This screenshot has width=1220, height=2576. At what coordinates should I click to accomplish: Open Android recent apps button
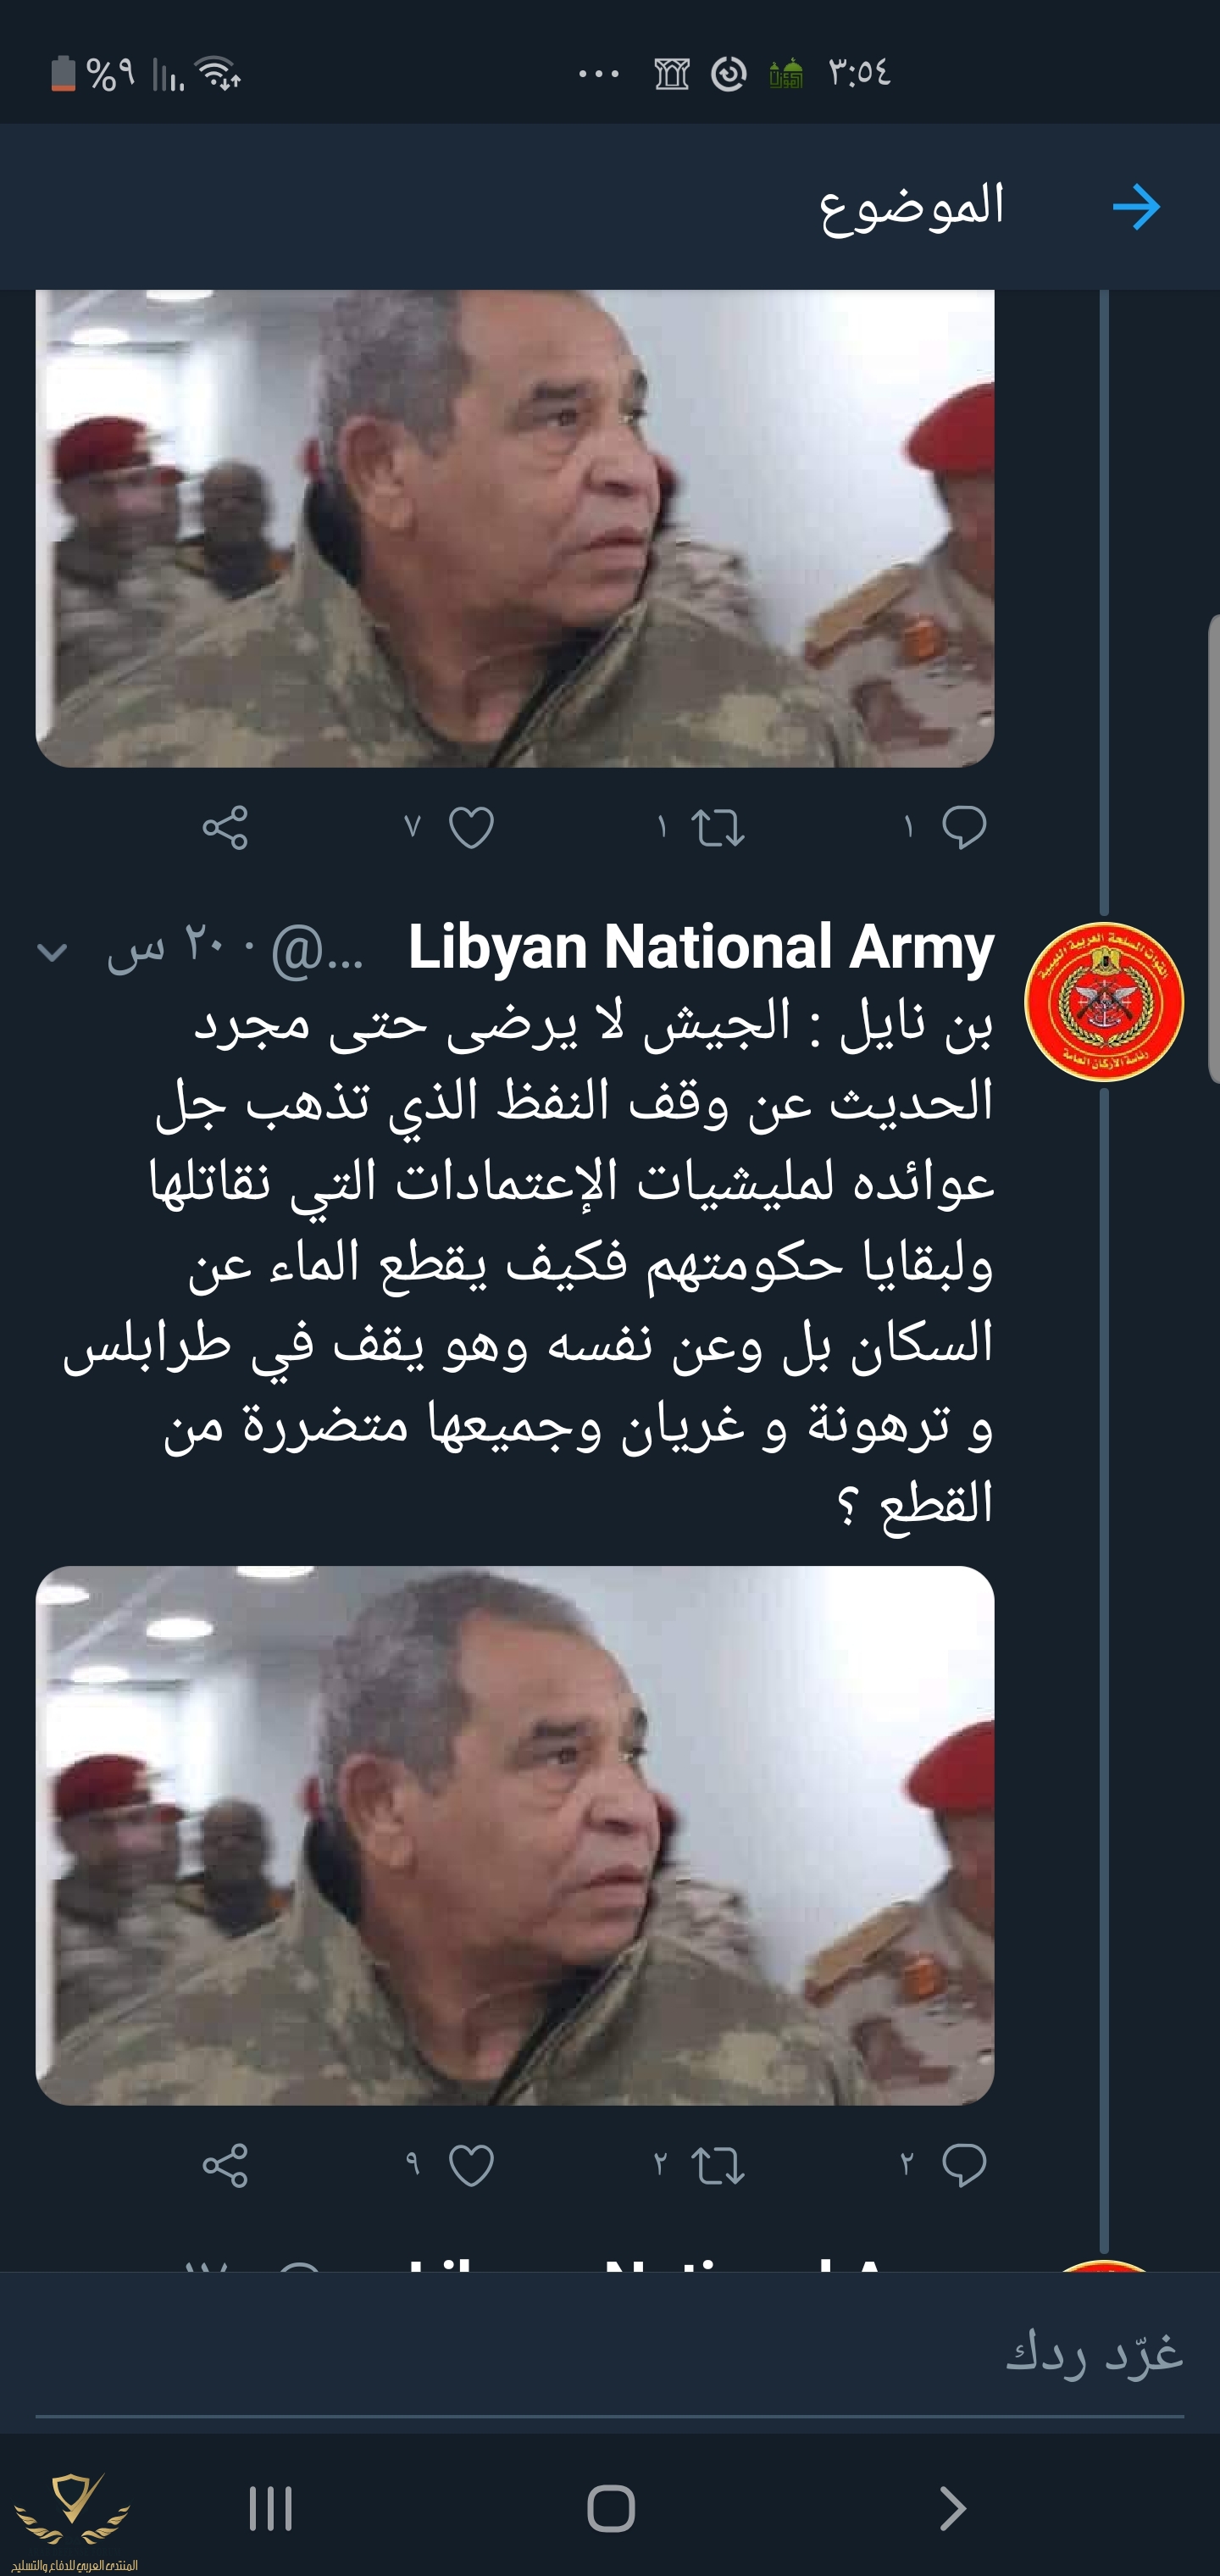[x=270, y=2508]
